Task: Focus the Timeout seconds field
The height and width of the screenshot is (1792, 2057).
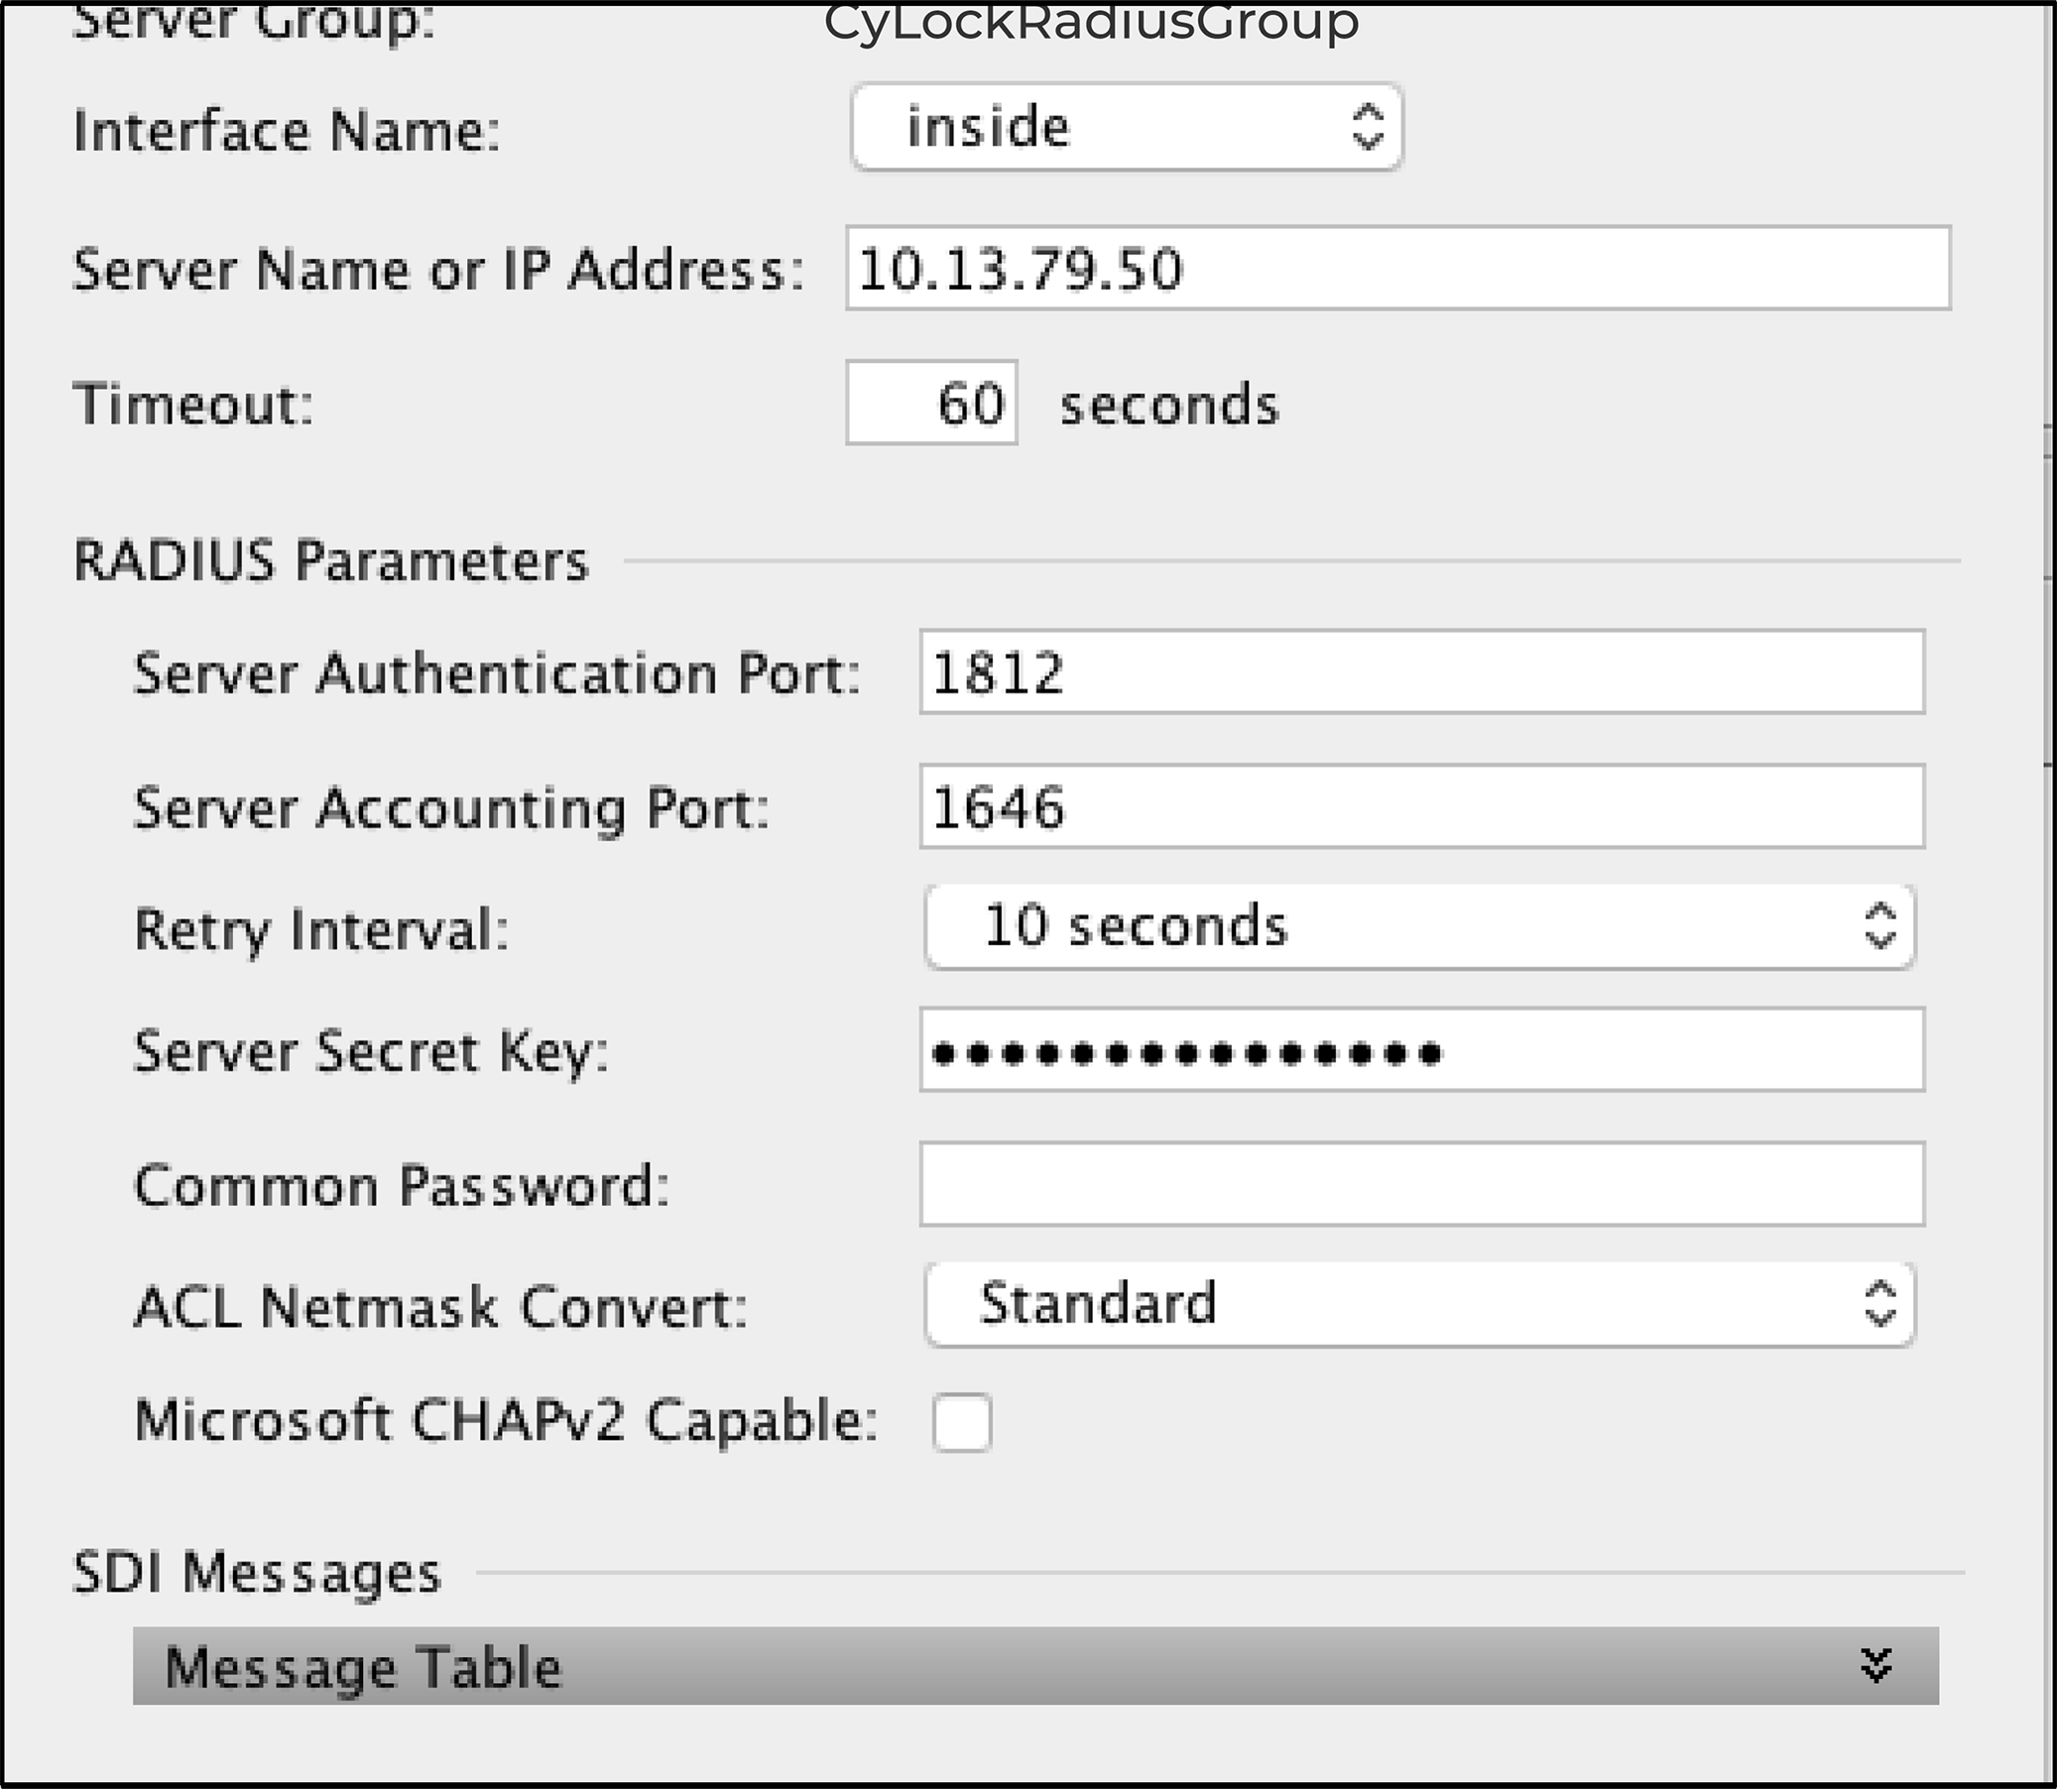Action: point(931,404)
